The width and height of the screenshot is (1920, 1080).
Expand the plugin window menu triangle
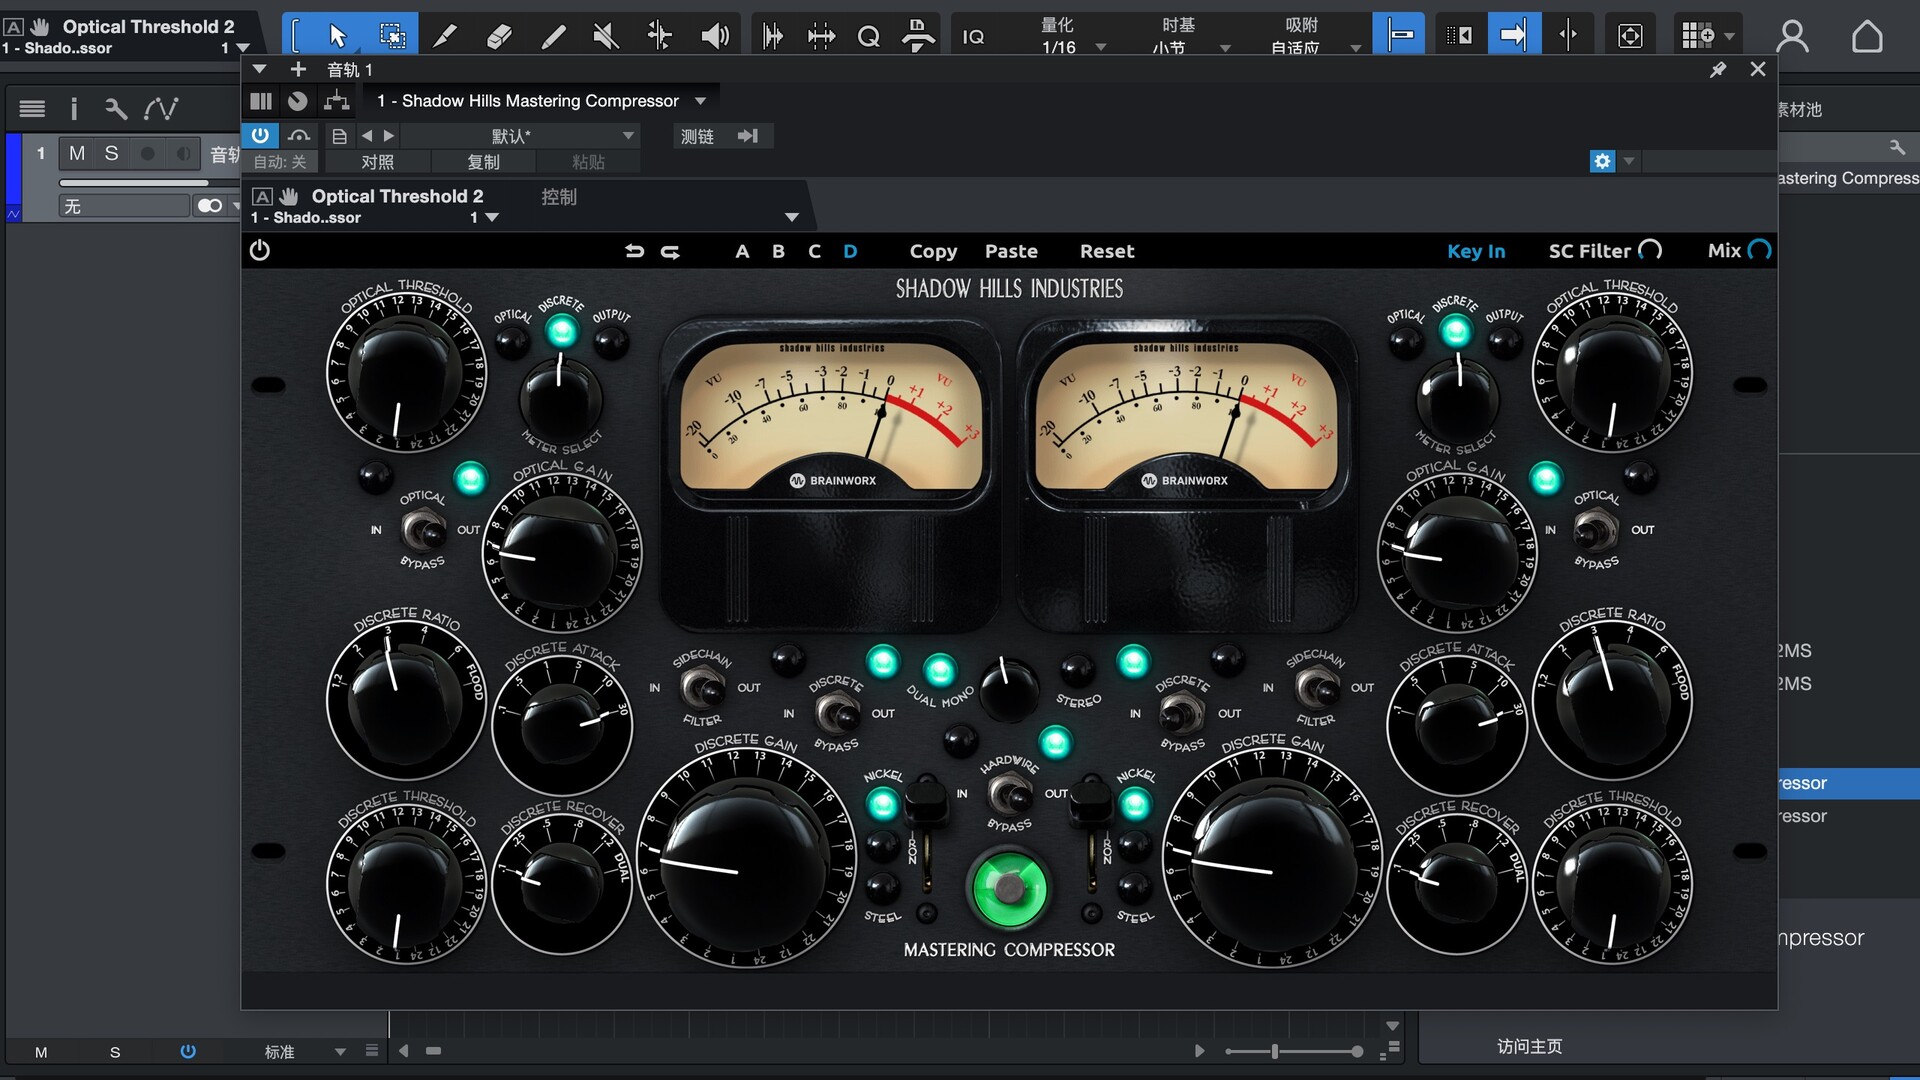coord(259,69)
